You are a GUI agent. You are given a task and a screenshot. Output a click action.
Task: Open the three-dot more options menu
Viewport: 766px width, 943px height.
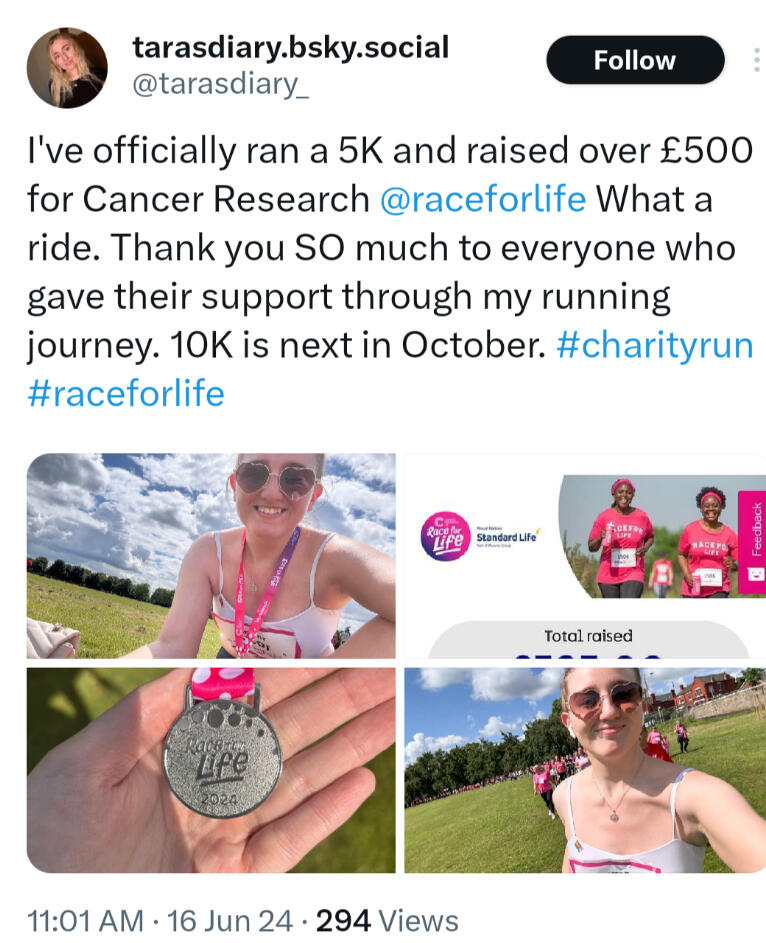click(756, 61)
